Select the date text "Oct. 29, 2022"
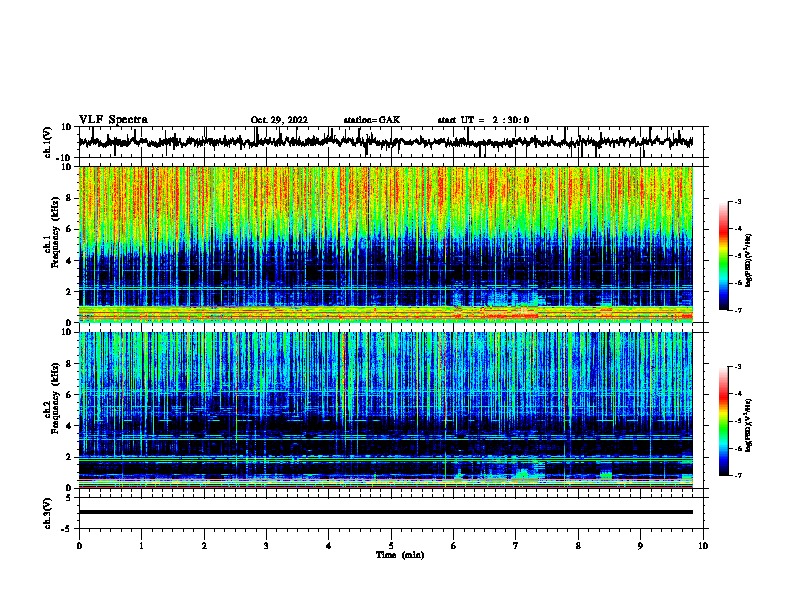Viewport: 792px width, 612px height. (279, 120)
